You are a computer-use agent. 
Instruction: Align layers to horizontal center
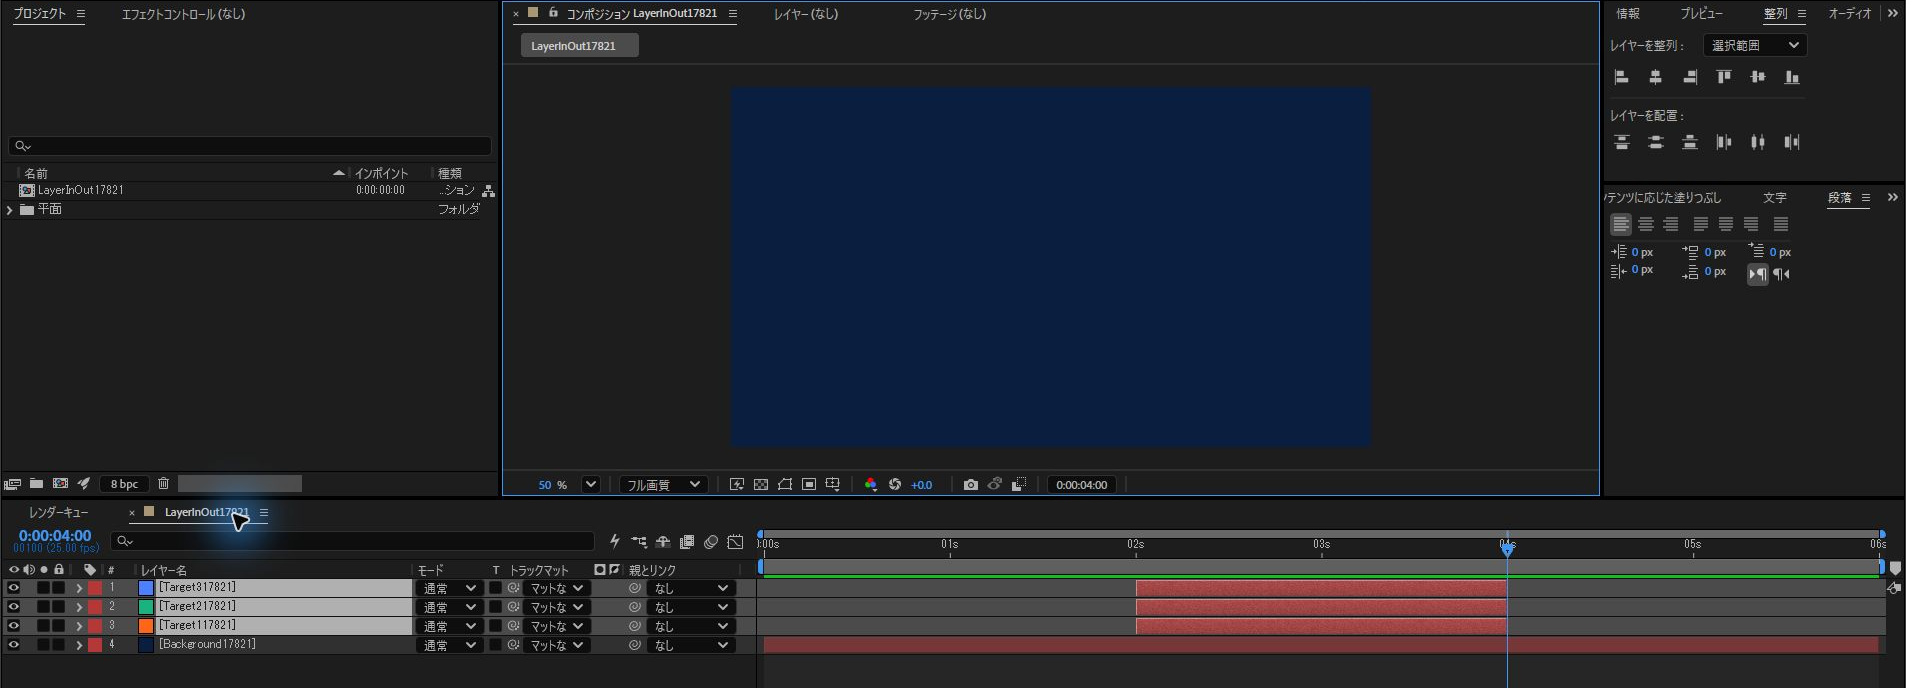tap(1656, 77)
